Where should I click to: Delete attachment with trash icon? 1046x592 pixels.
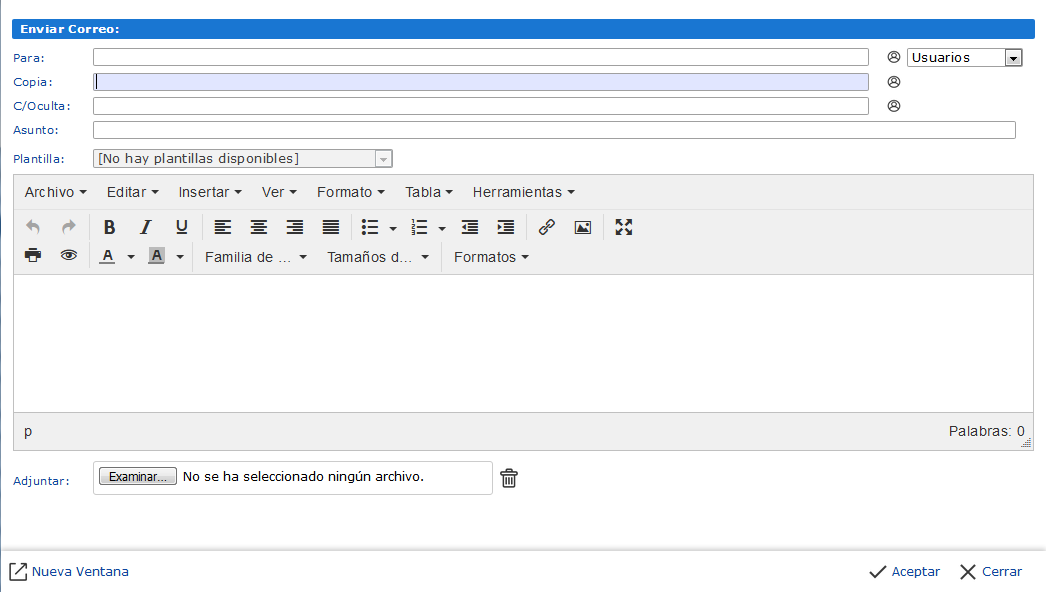click(509, 478)
